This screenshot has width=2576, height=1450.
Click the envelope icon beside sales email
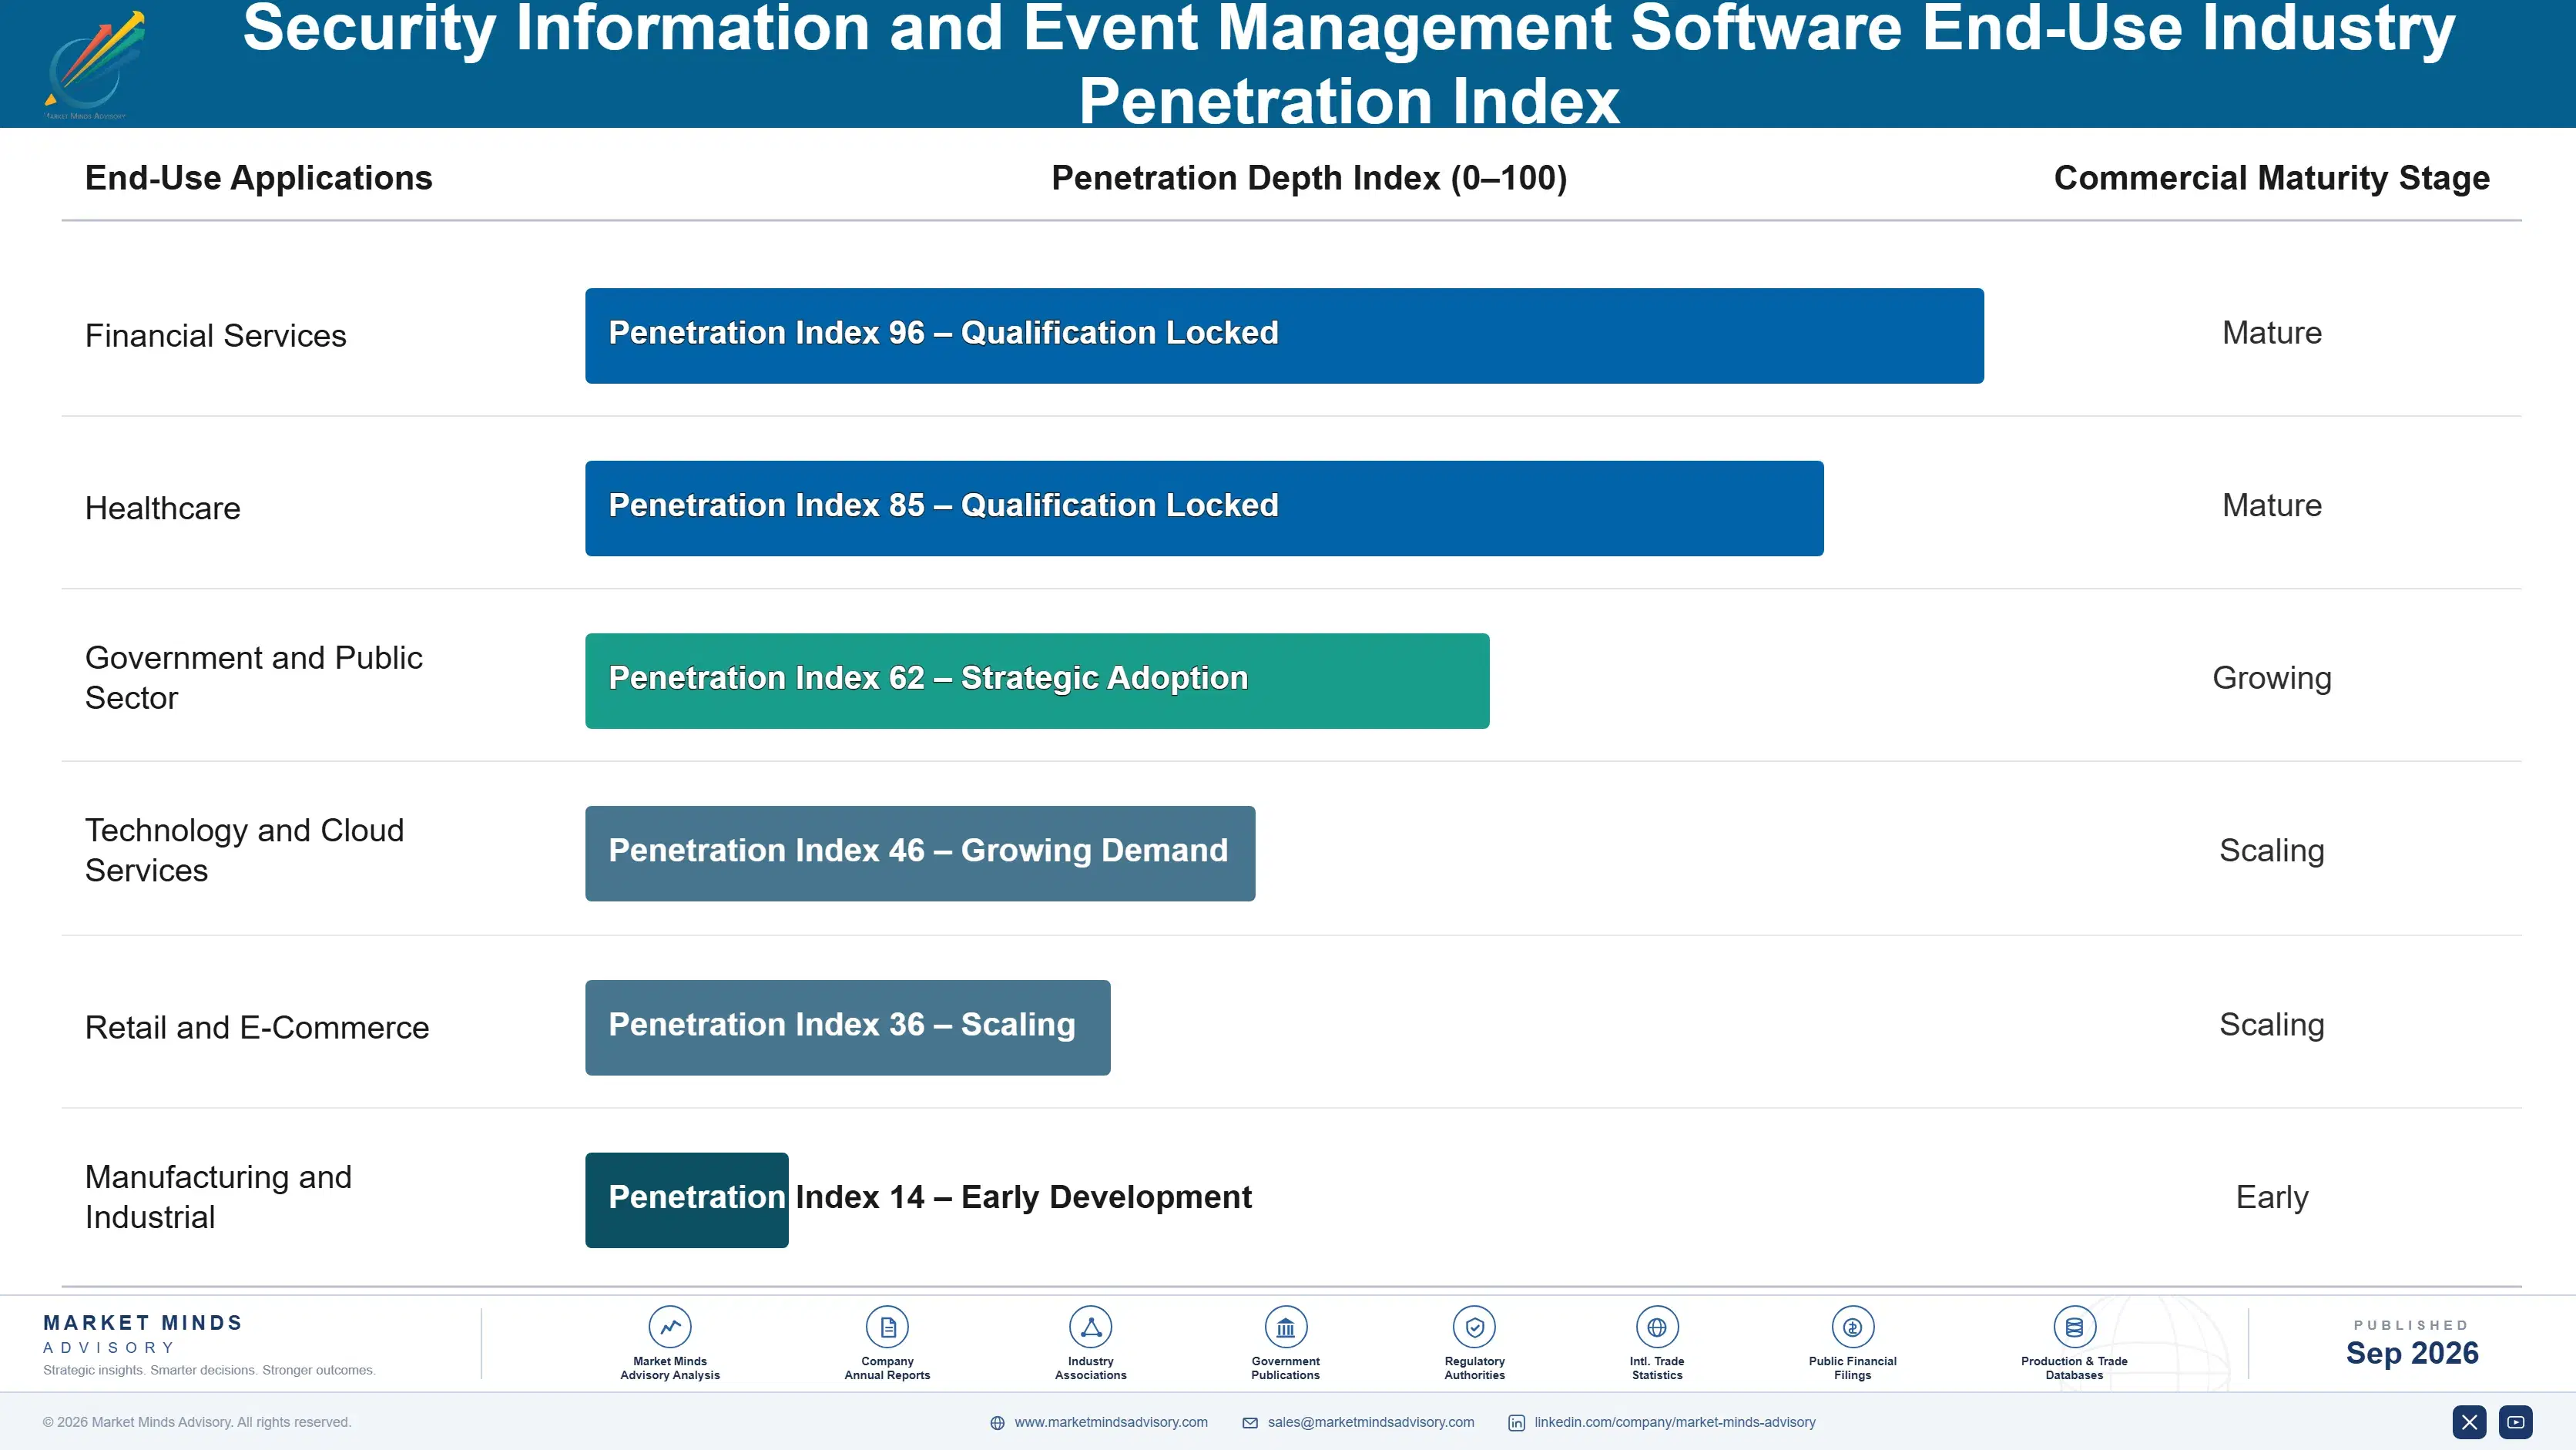pyautogui.click(x=1250, y=1423)
